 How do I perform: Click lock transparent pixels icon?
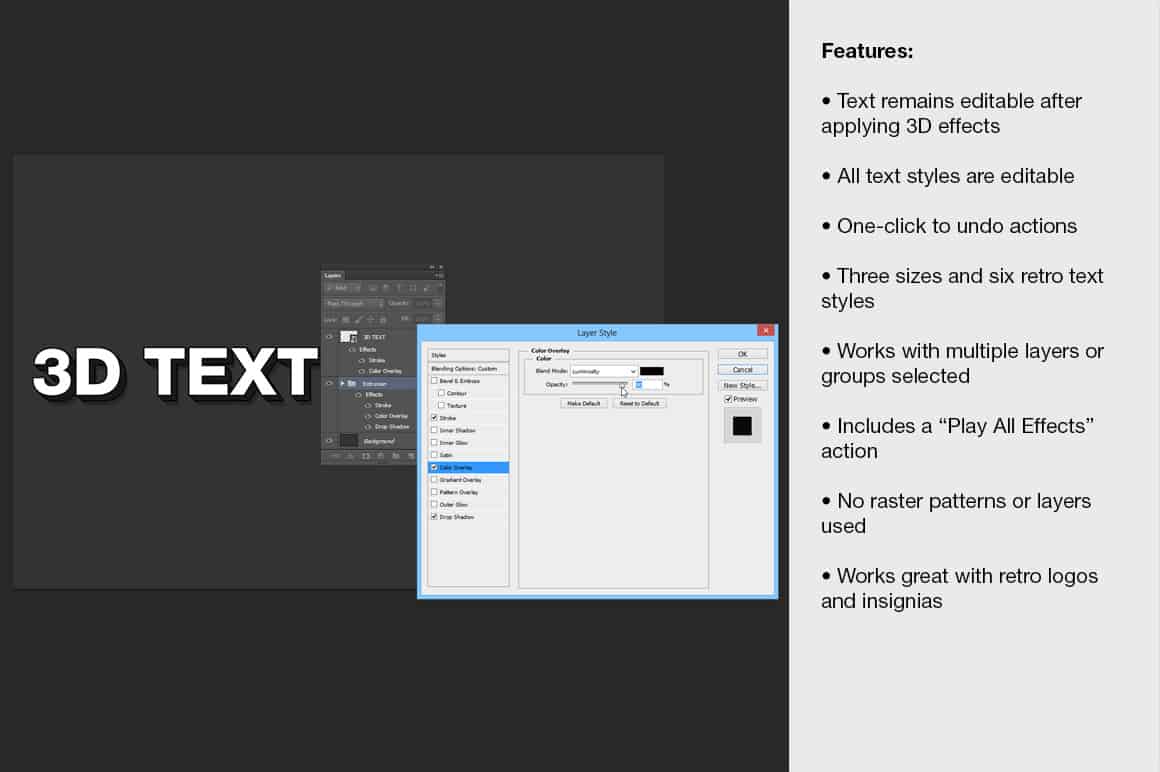[x=345, y=319]
